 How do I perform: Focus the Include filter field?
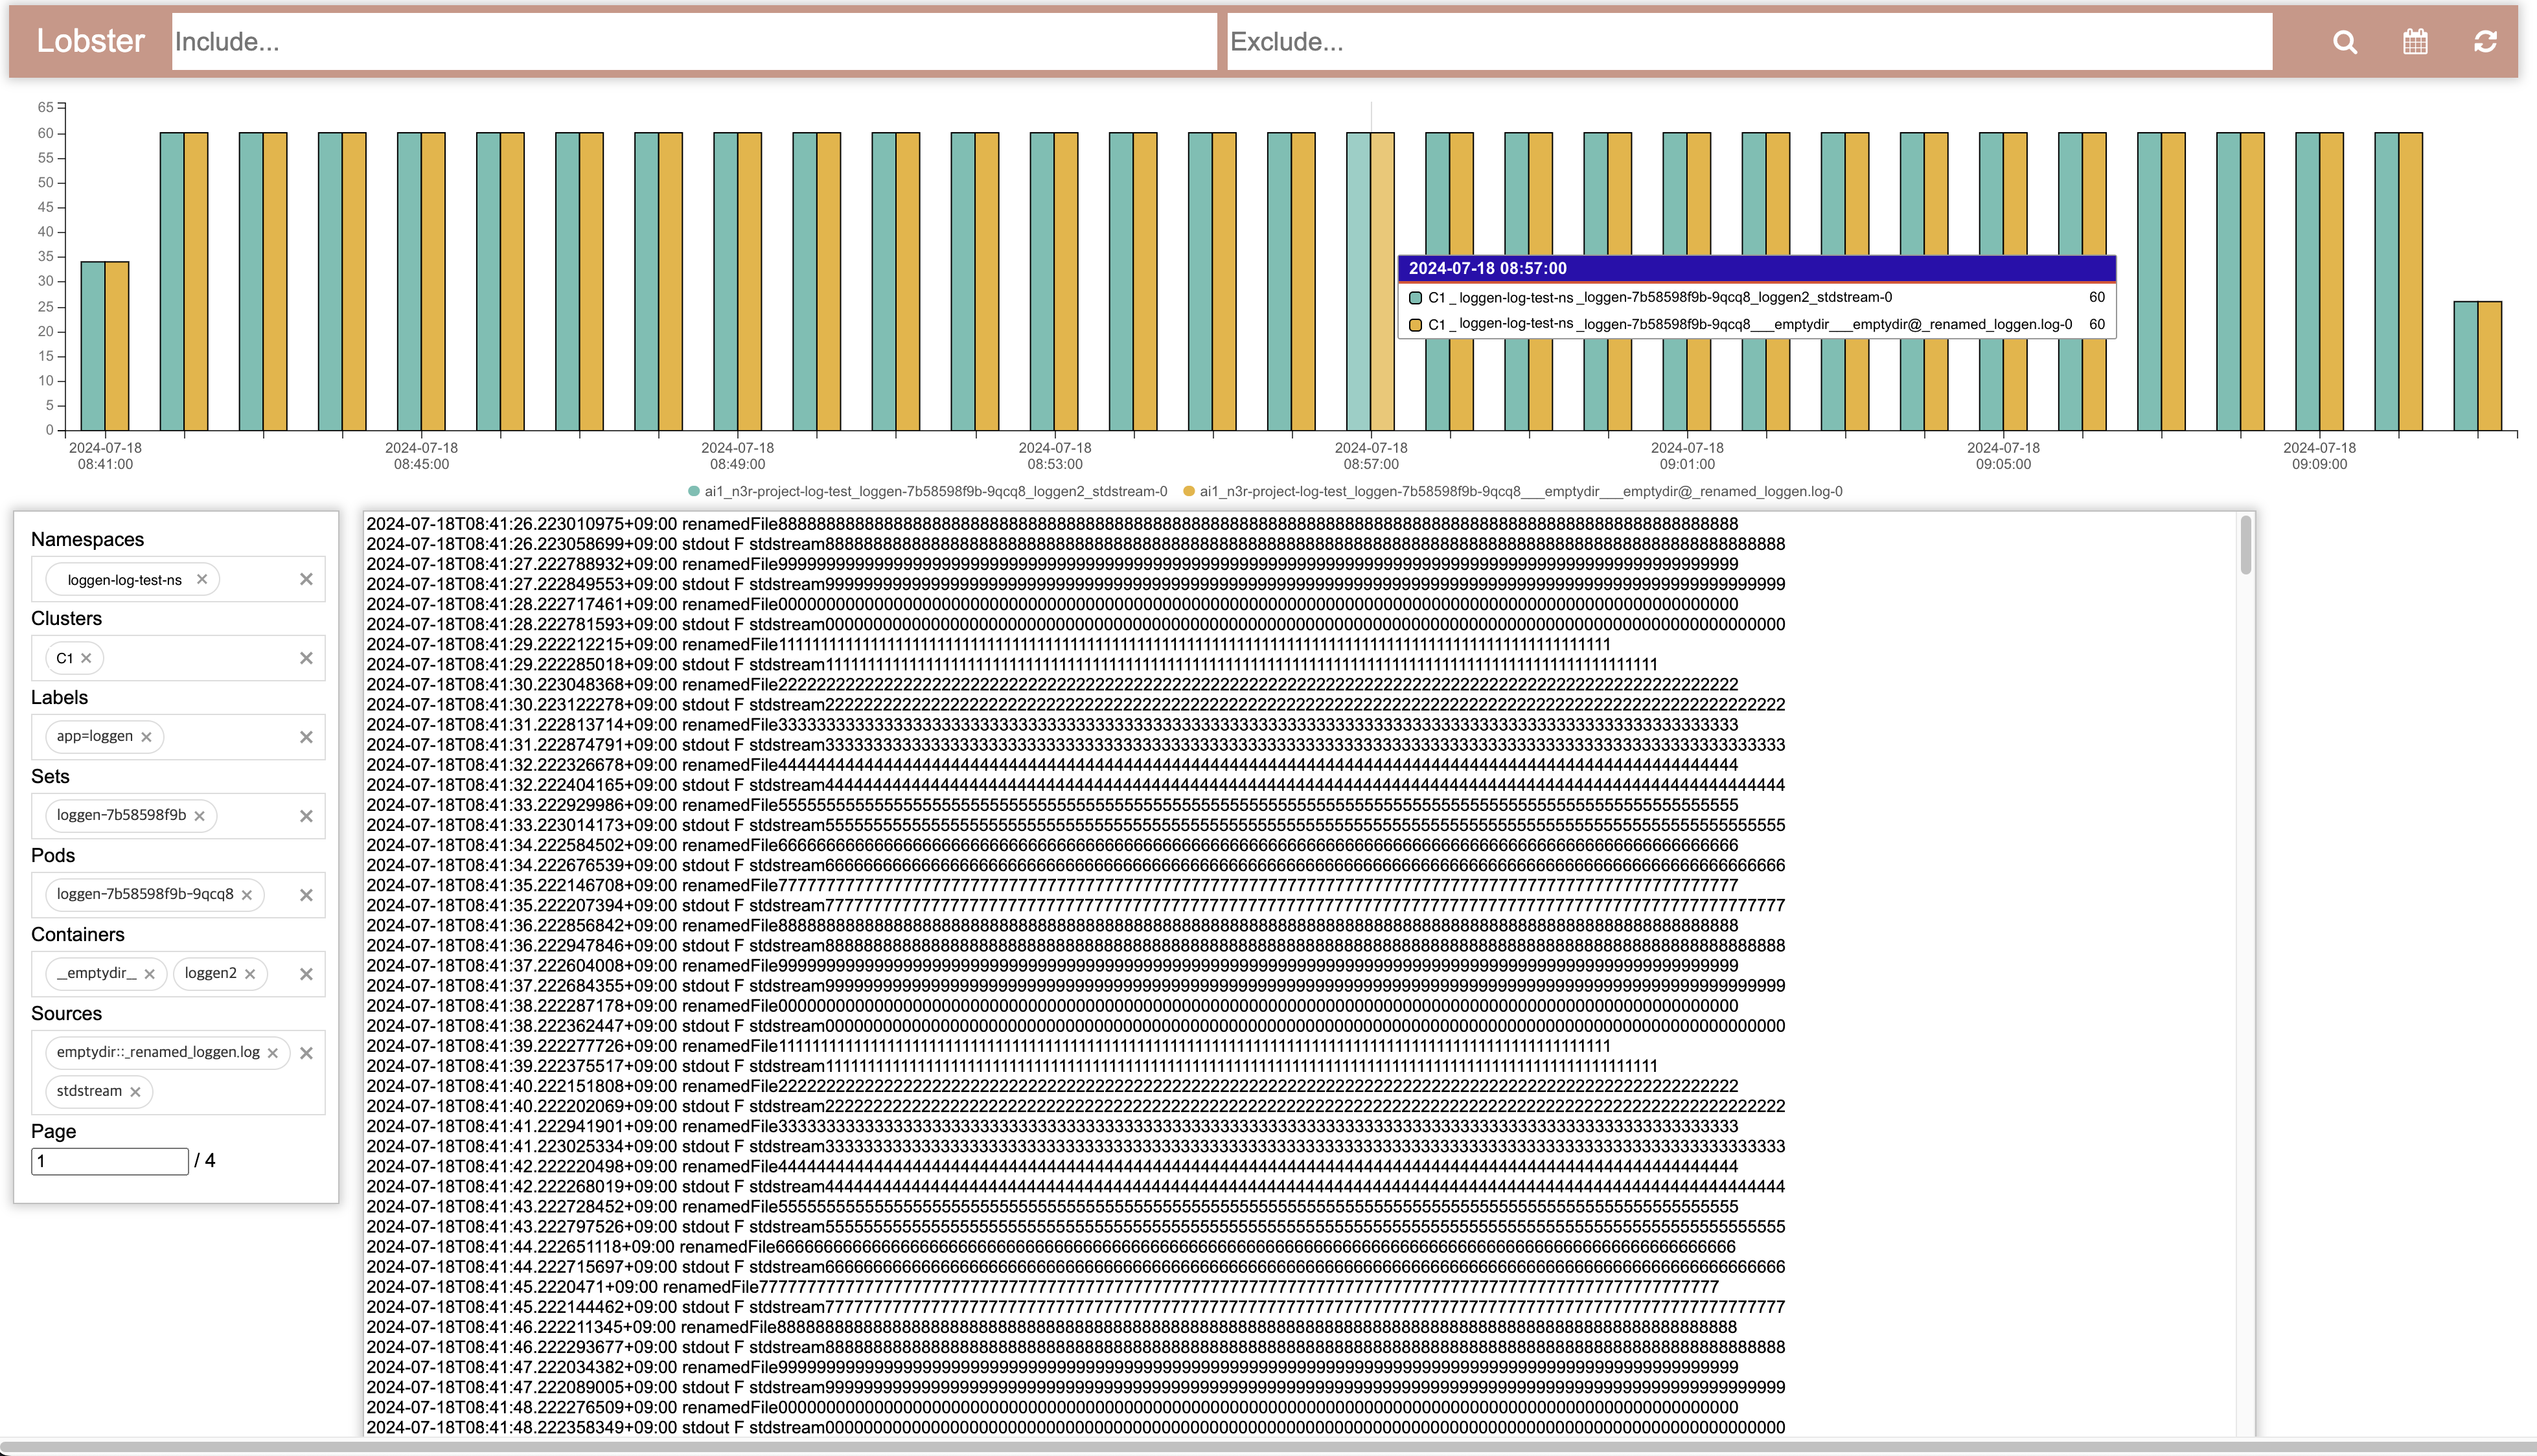click(694, 42)
